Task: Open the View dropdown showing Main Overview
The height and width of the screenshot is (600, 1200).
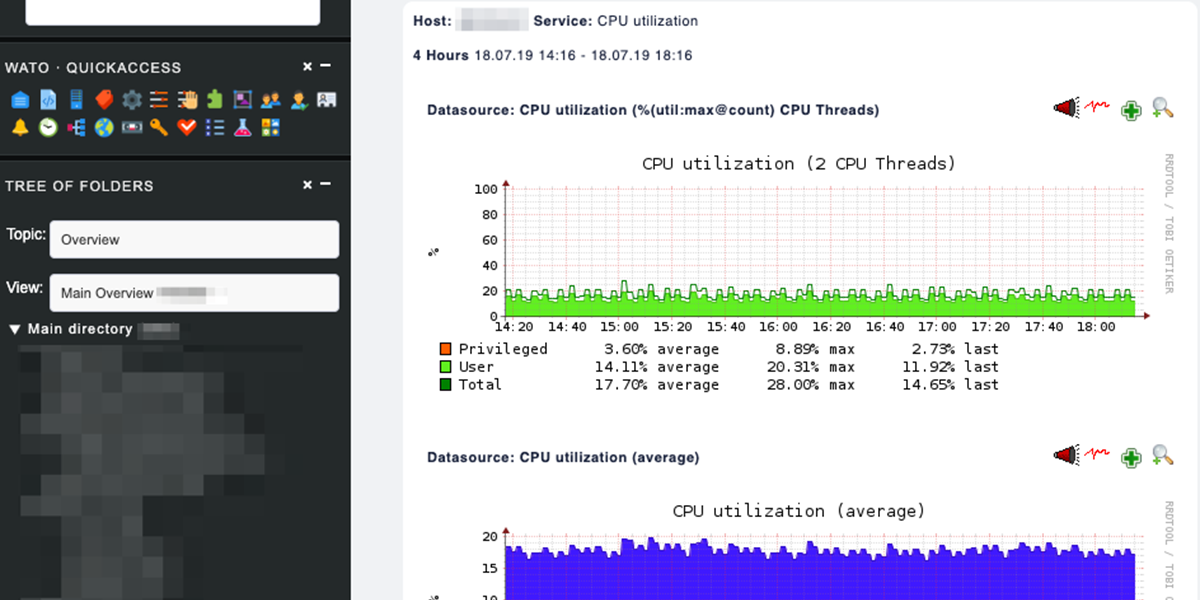Action: 194,293
